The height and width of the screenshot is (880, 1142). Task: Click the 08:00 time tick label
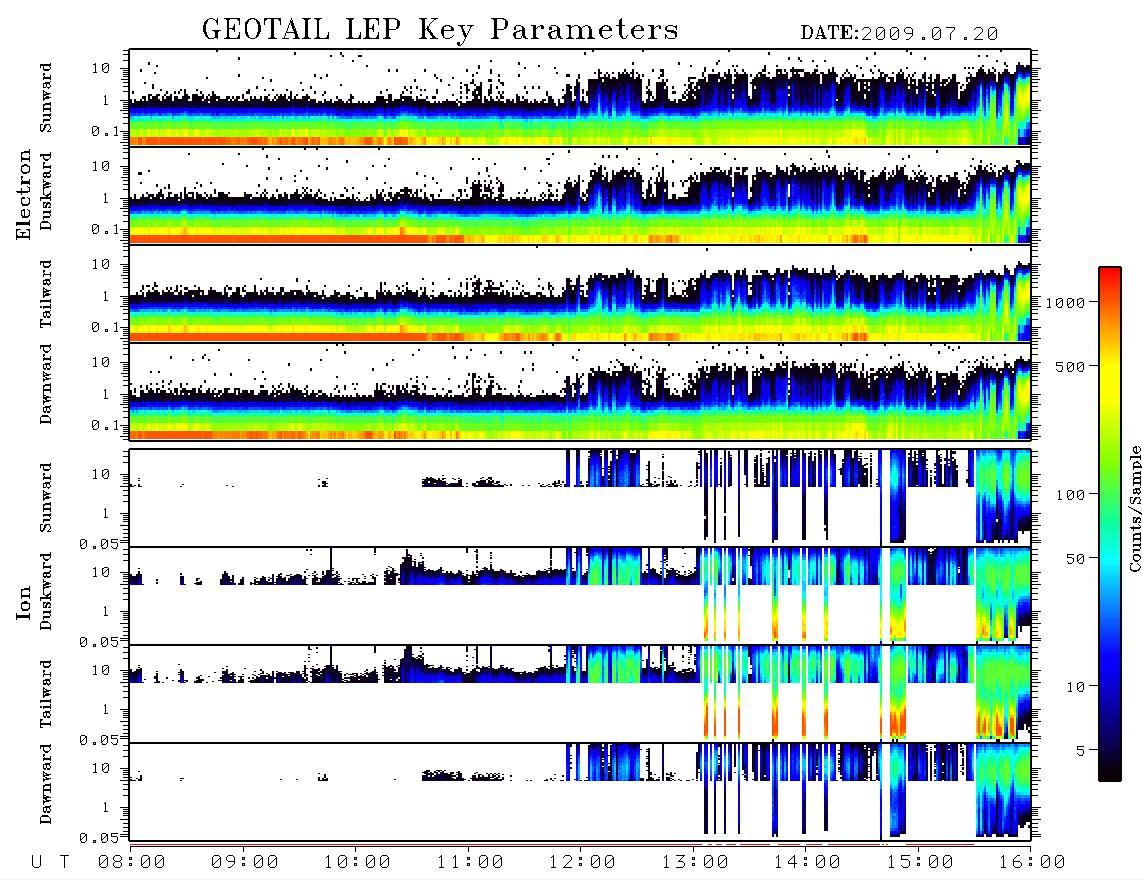point(132,863)
